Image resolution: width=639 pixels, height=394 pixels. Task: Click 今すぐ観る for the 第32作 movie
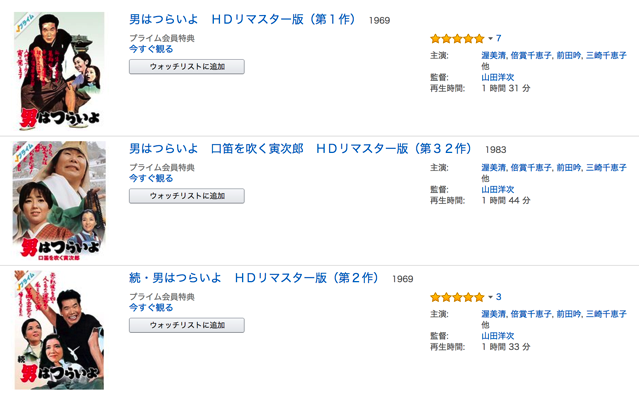(151, 178)
